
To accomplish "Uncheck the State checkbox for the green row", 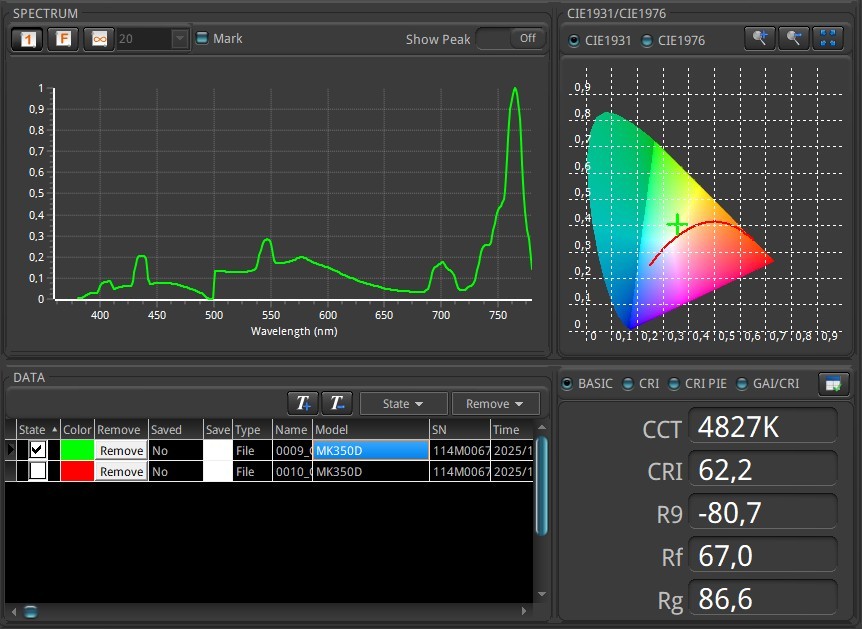I will [x=37, y=450].
